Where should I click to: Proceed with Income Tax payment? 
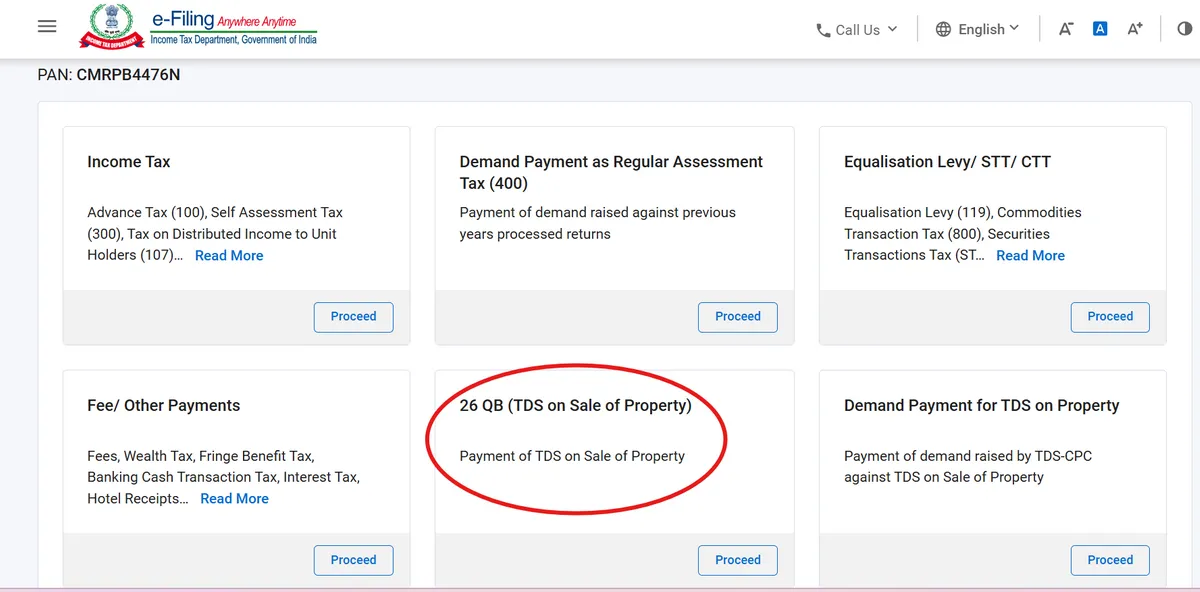[x=353, y=316]
